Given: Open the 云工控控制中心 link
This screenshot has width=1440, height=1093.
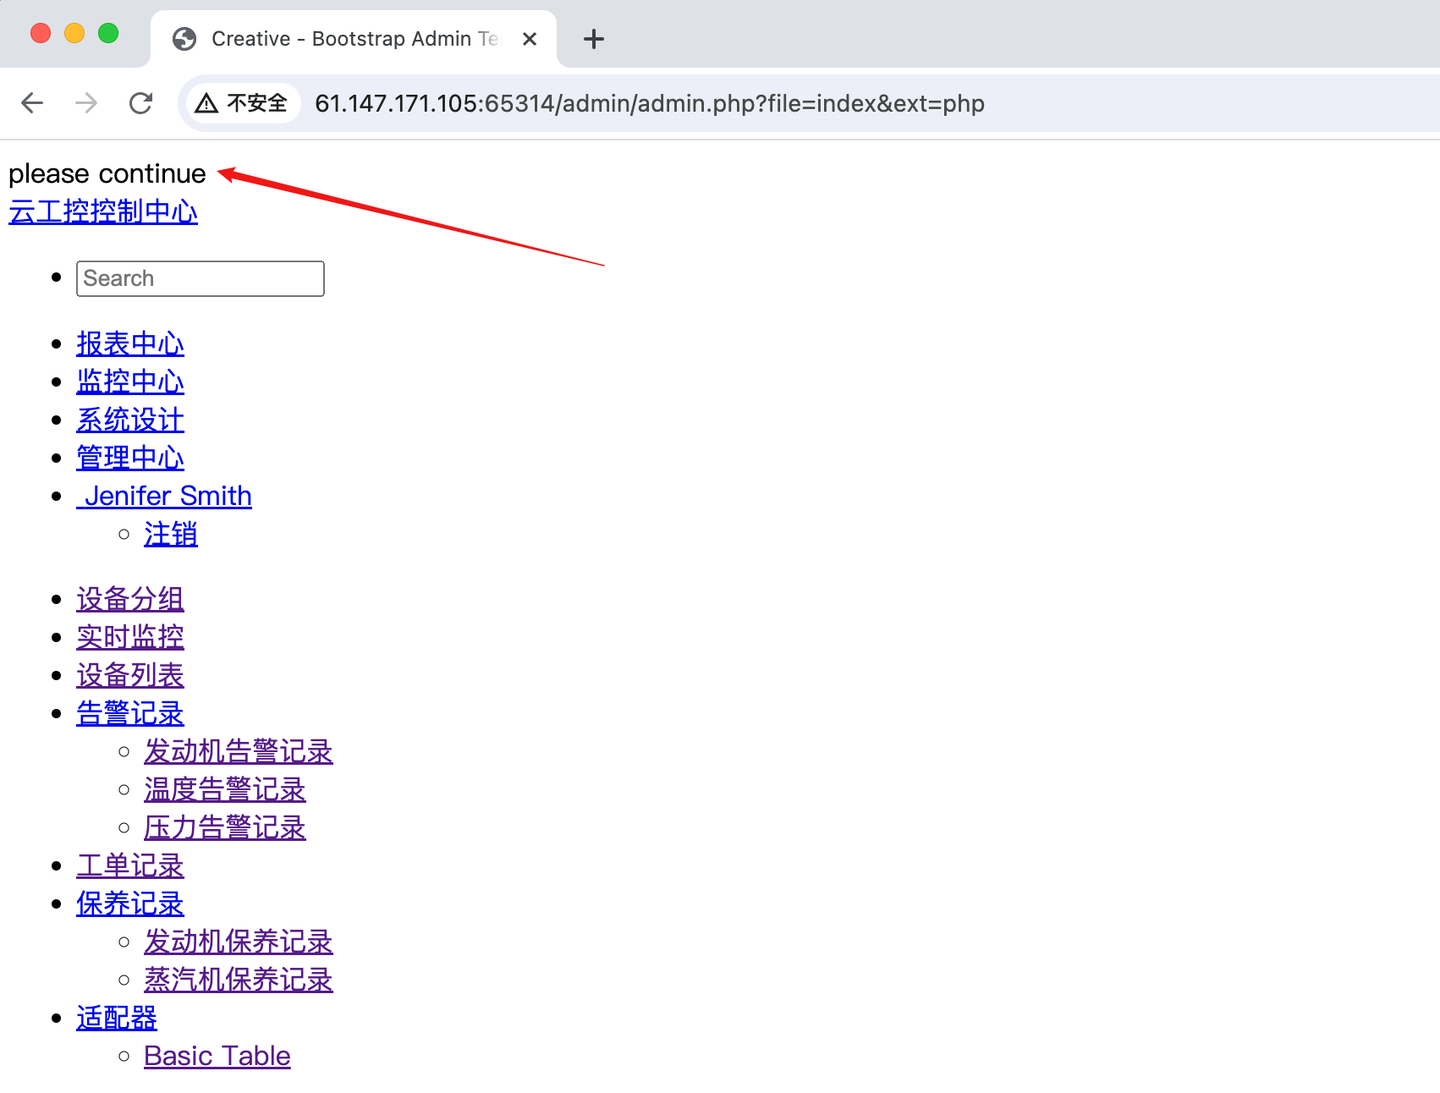Looking at the screenshot, I should pyautogui.click(x=103, y=212).
